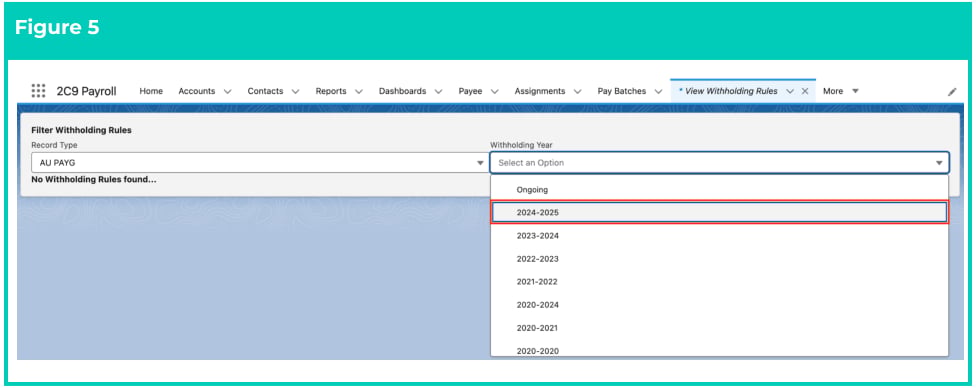Screen dimensions: 976x388
Task: Expand the Reports tab chevron
Action: [x=359, y=91]
